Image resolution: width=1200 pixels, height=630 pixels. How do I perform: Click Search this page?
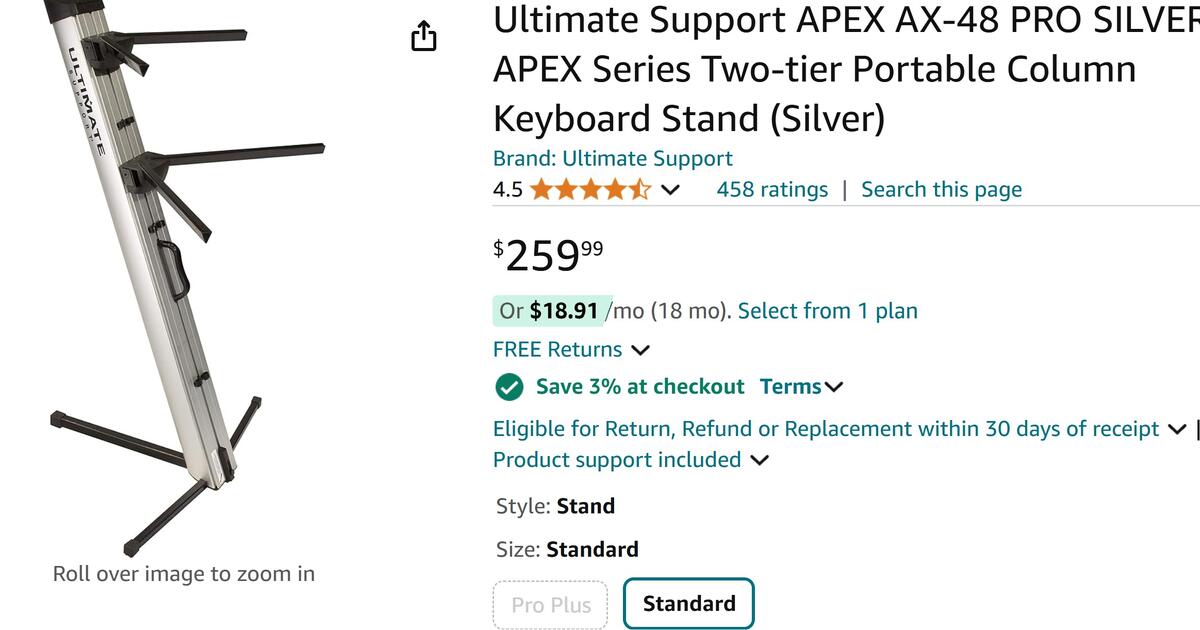941,189
